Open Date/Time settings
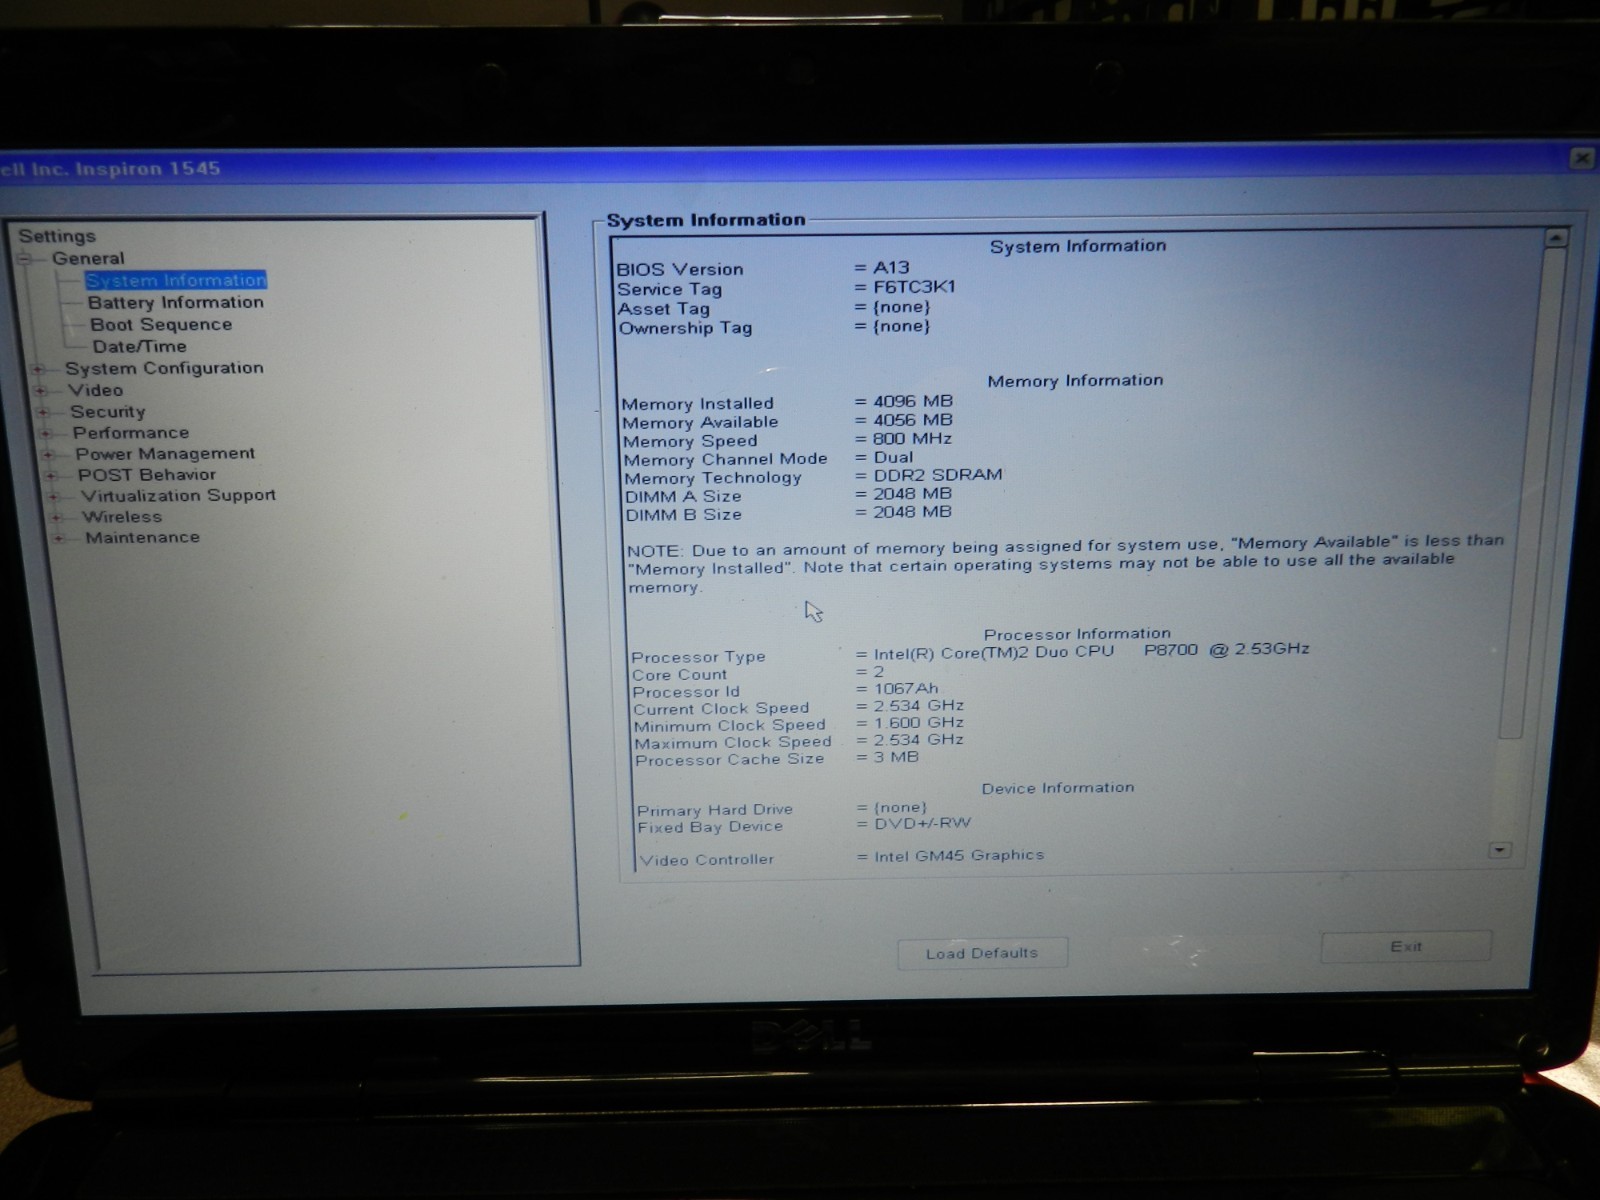Image resolution: width=1600 pixels, height=1200 pixels. coord(139,346)
